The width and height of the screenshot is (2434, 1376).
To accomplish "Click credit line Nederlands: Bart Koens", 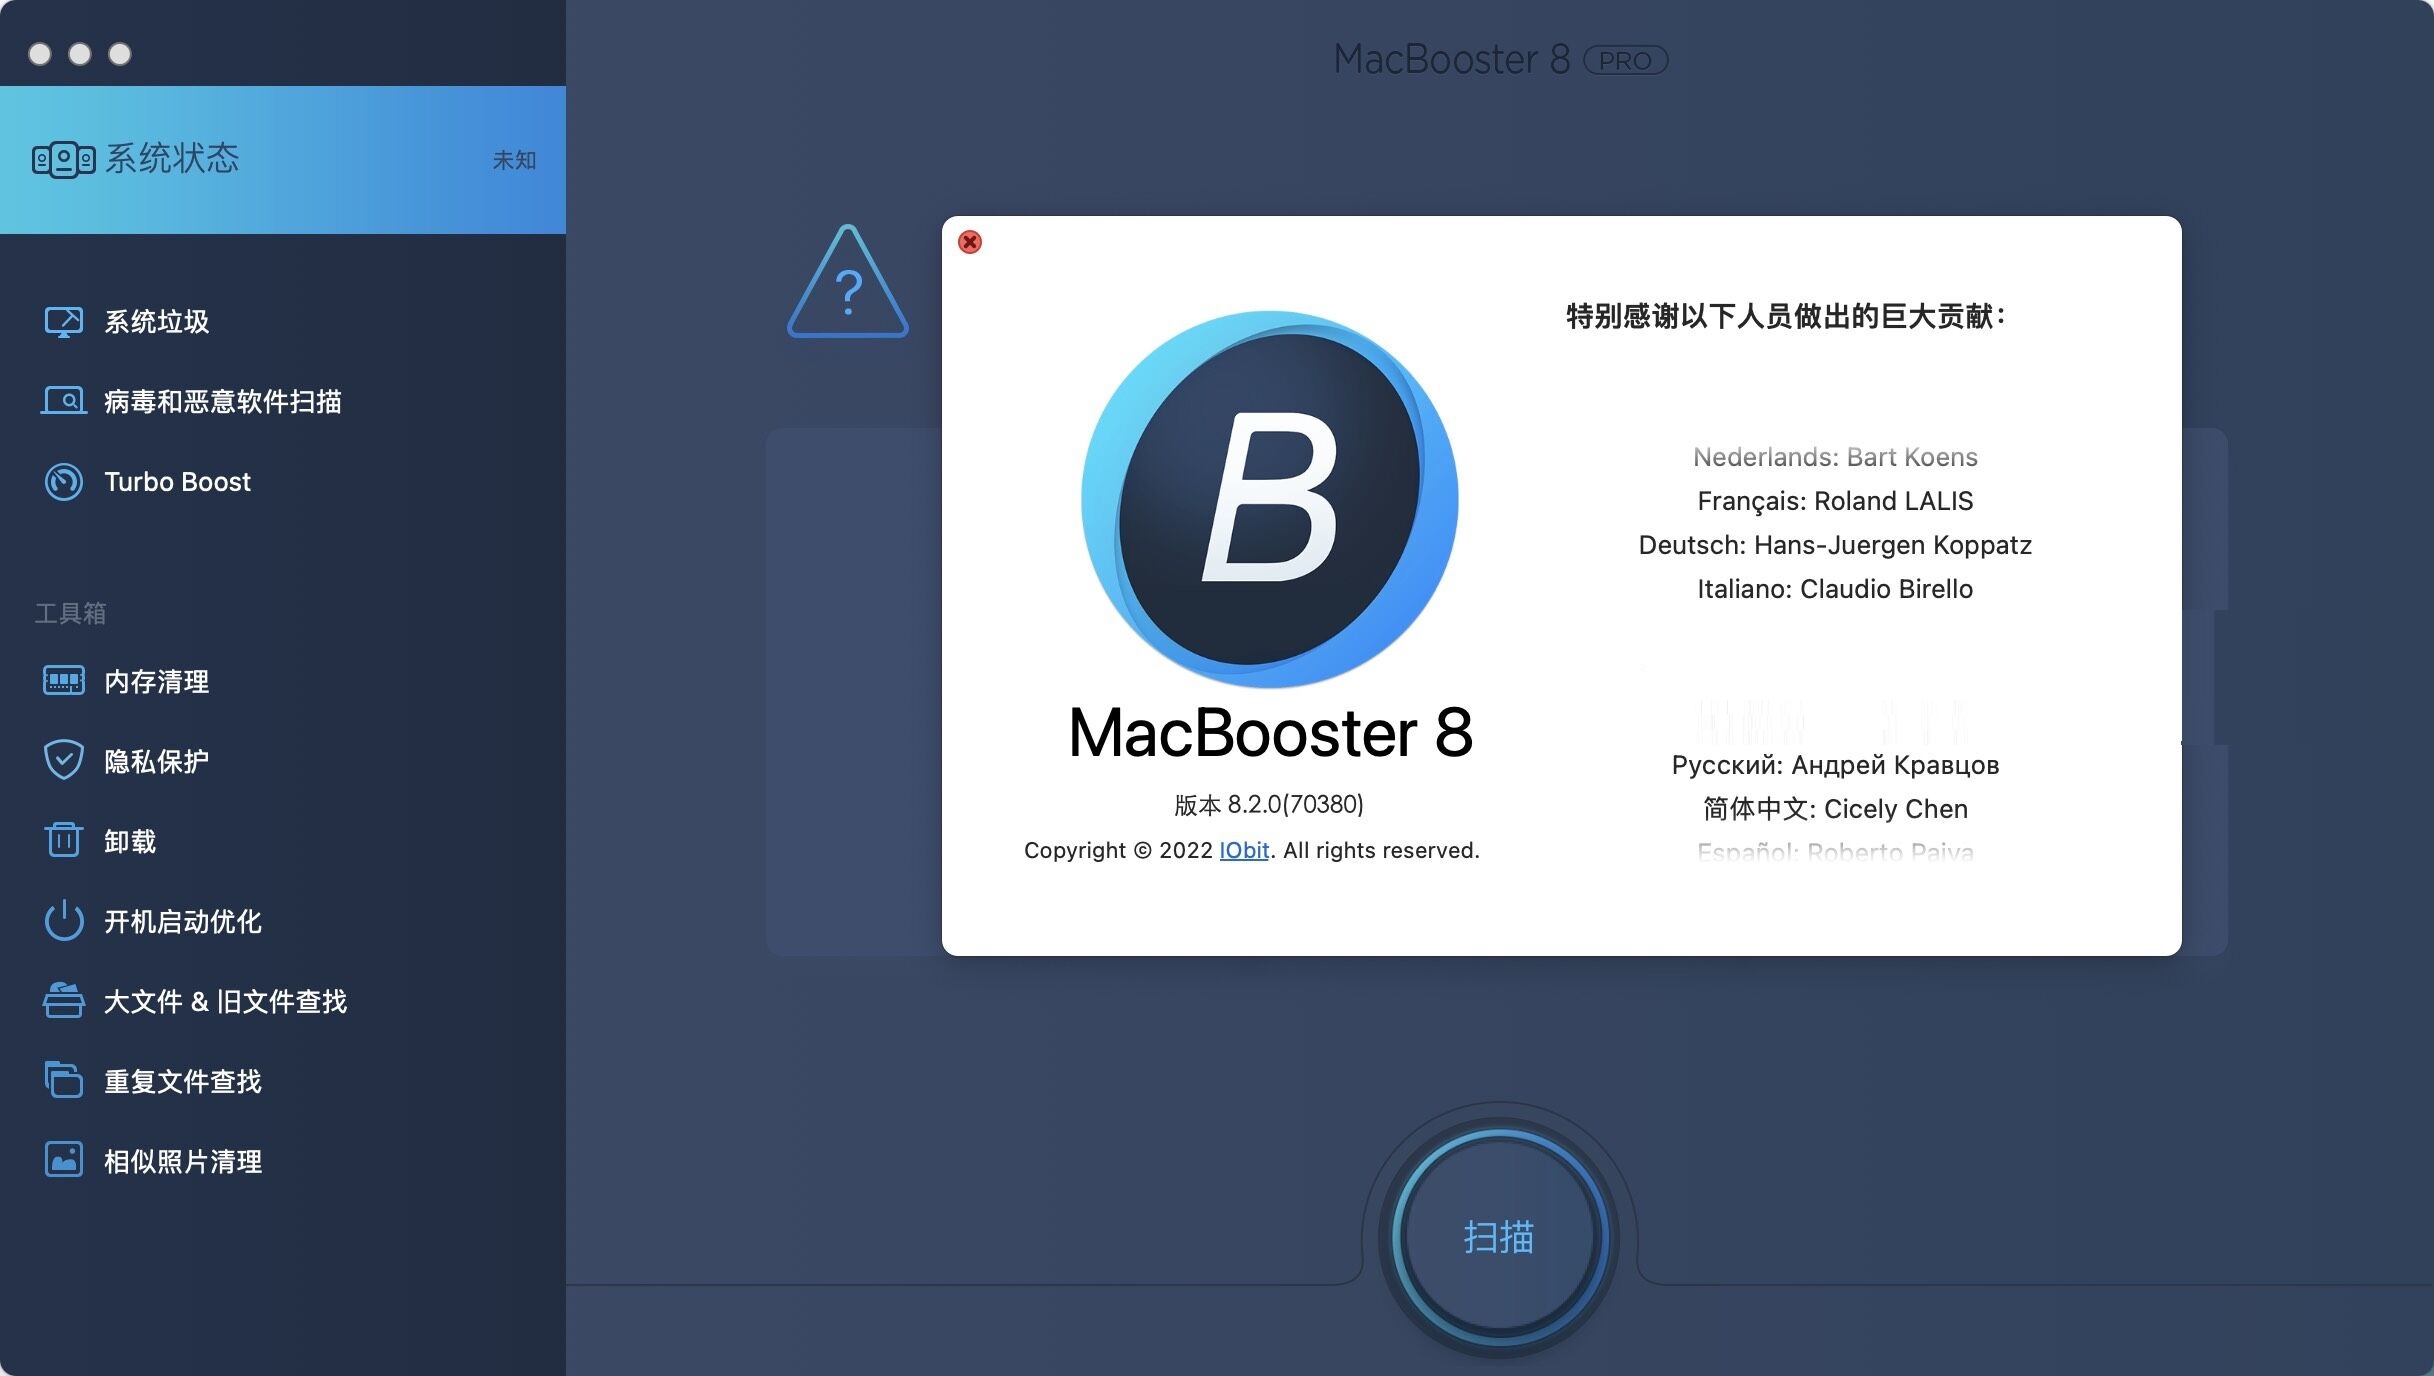I will point(1835,457).
